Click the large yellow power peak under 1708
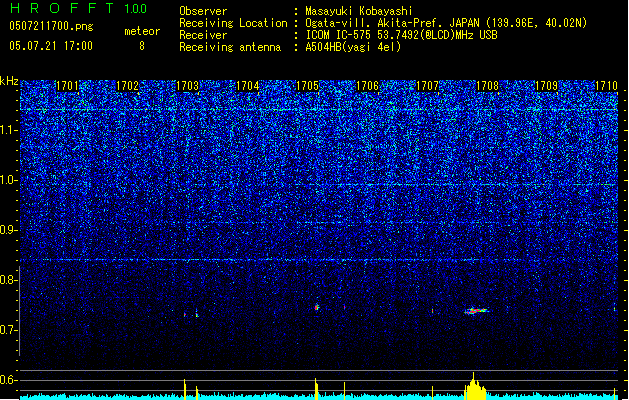Image resolution: width=629 pixels, height=400 pixels. [x=475, y=386]
